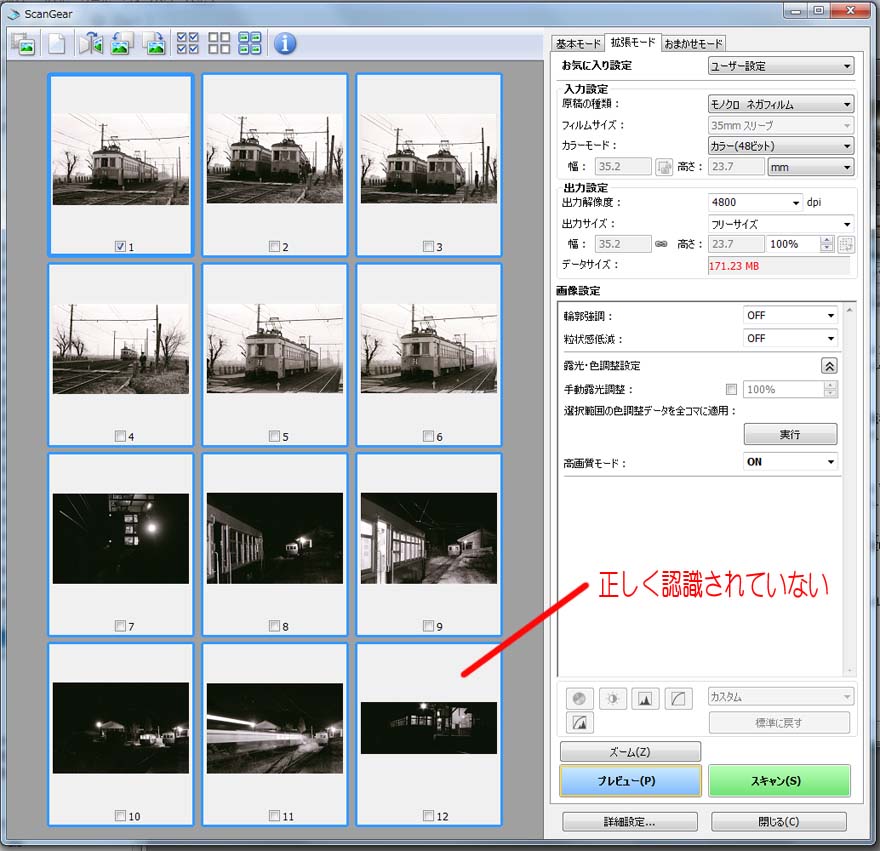Open the 出力サイズ フリーサイズ dropdown
880x851 pixels.
click(781, 224)
